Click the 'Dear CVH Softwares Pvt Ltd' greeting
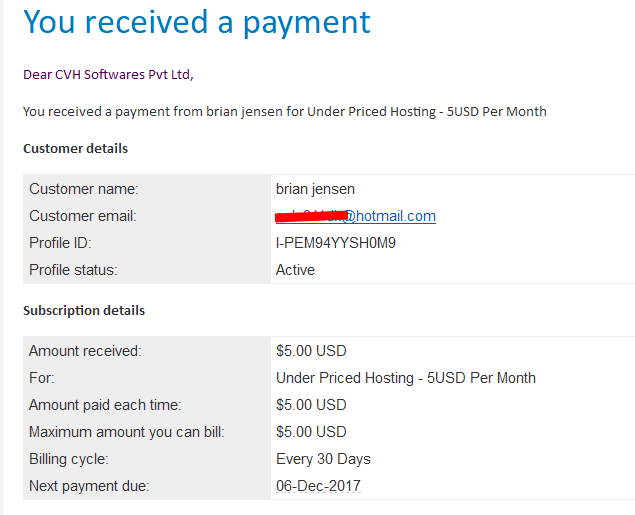This screenshot has width=635, height=515. point(108,74)
